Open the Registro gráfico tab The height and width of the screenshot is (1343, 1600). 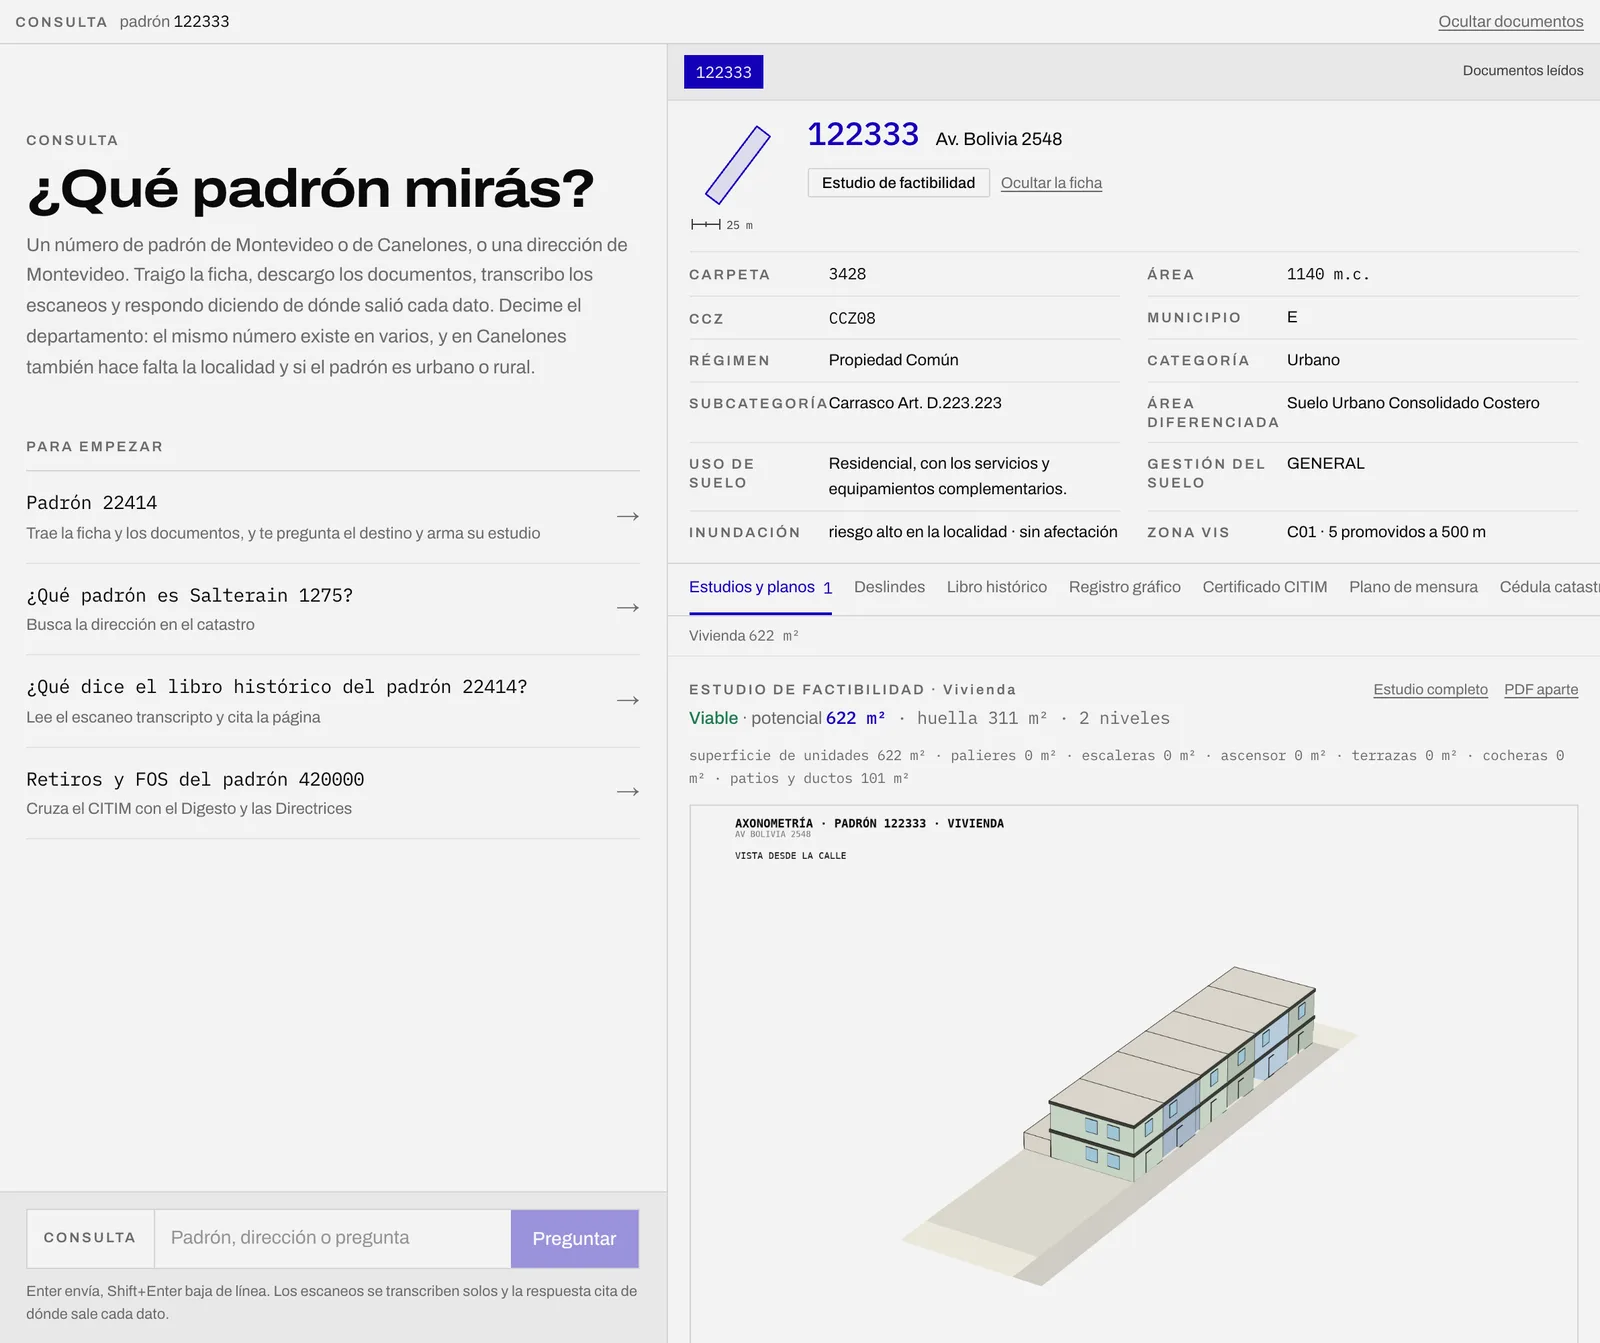[x=1124, y=587]
